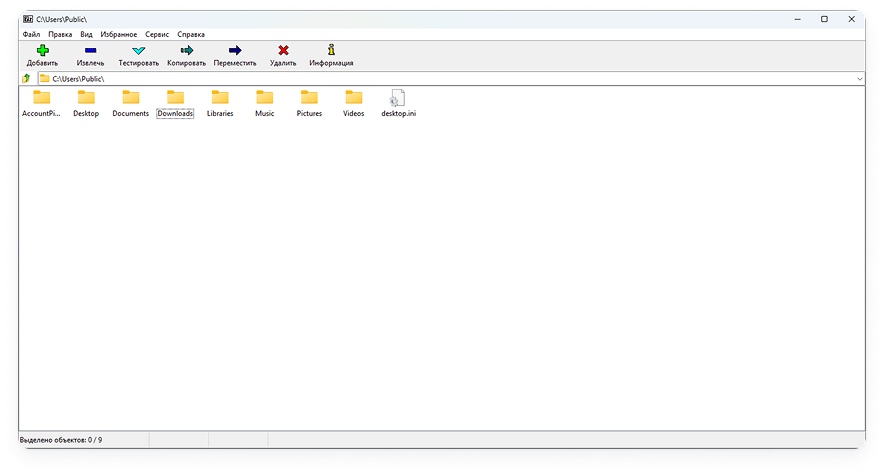
Task: Select the Documents folder icon
Action: click(x=130, y=97)
